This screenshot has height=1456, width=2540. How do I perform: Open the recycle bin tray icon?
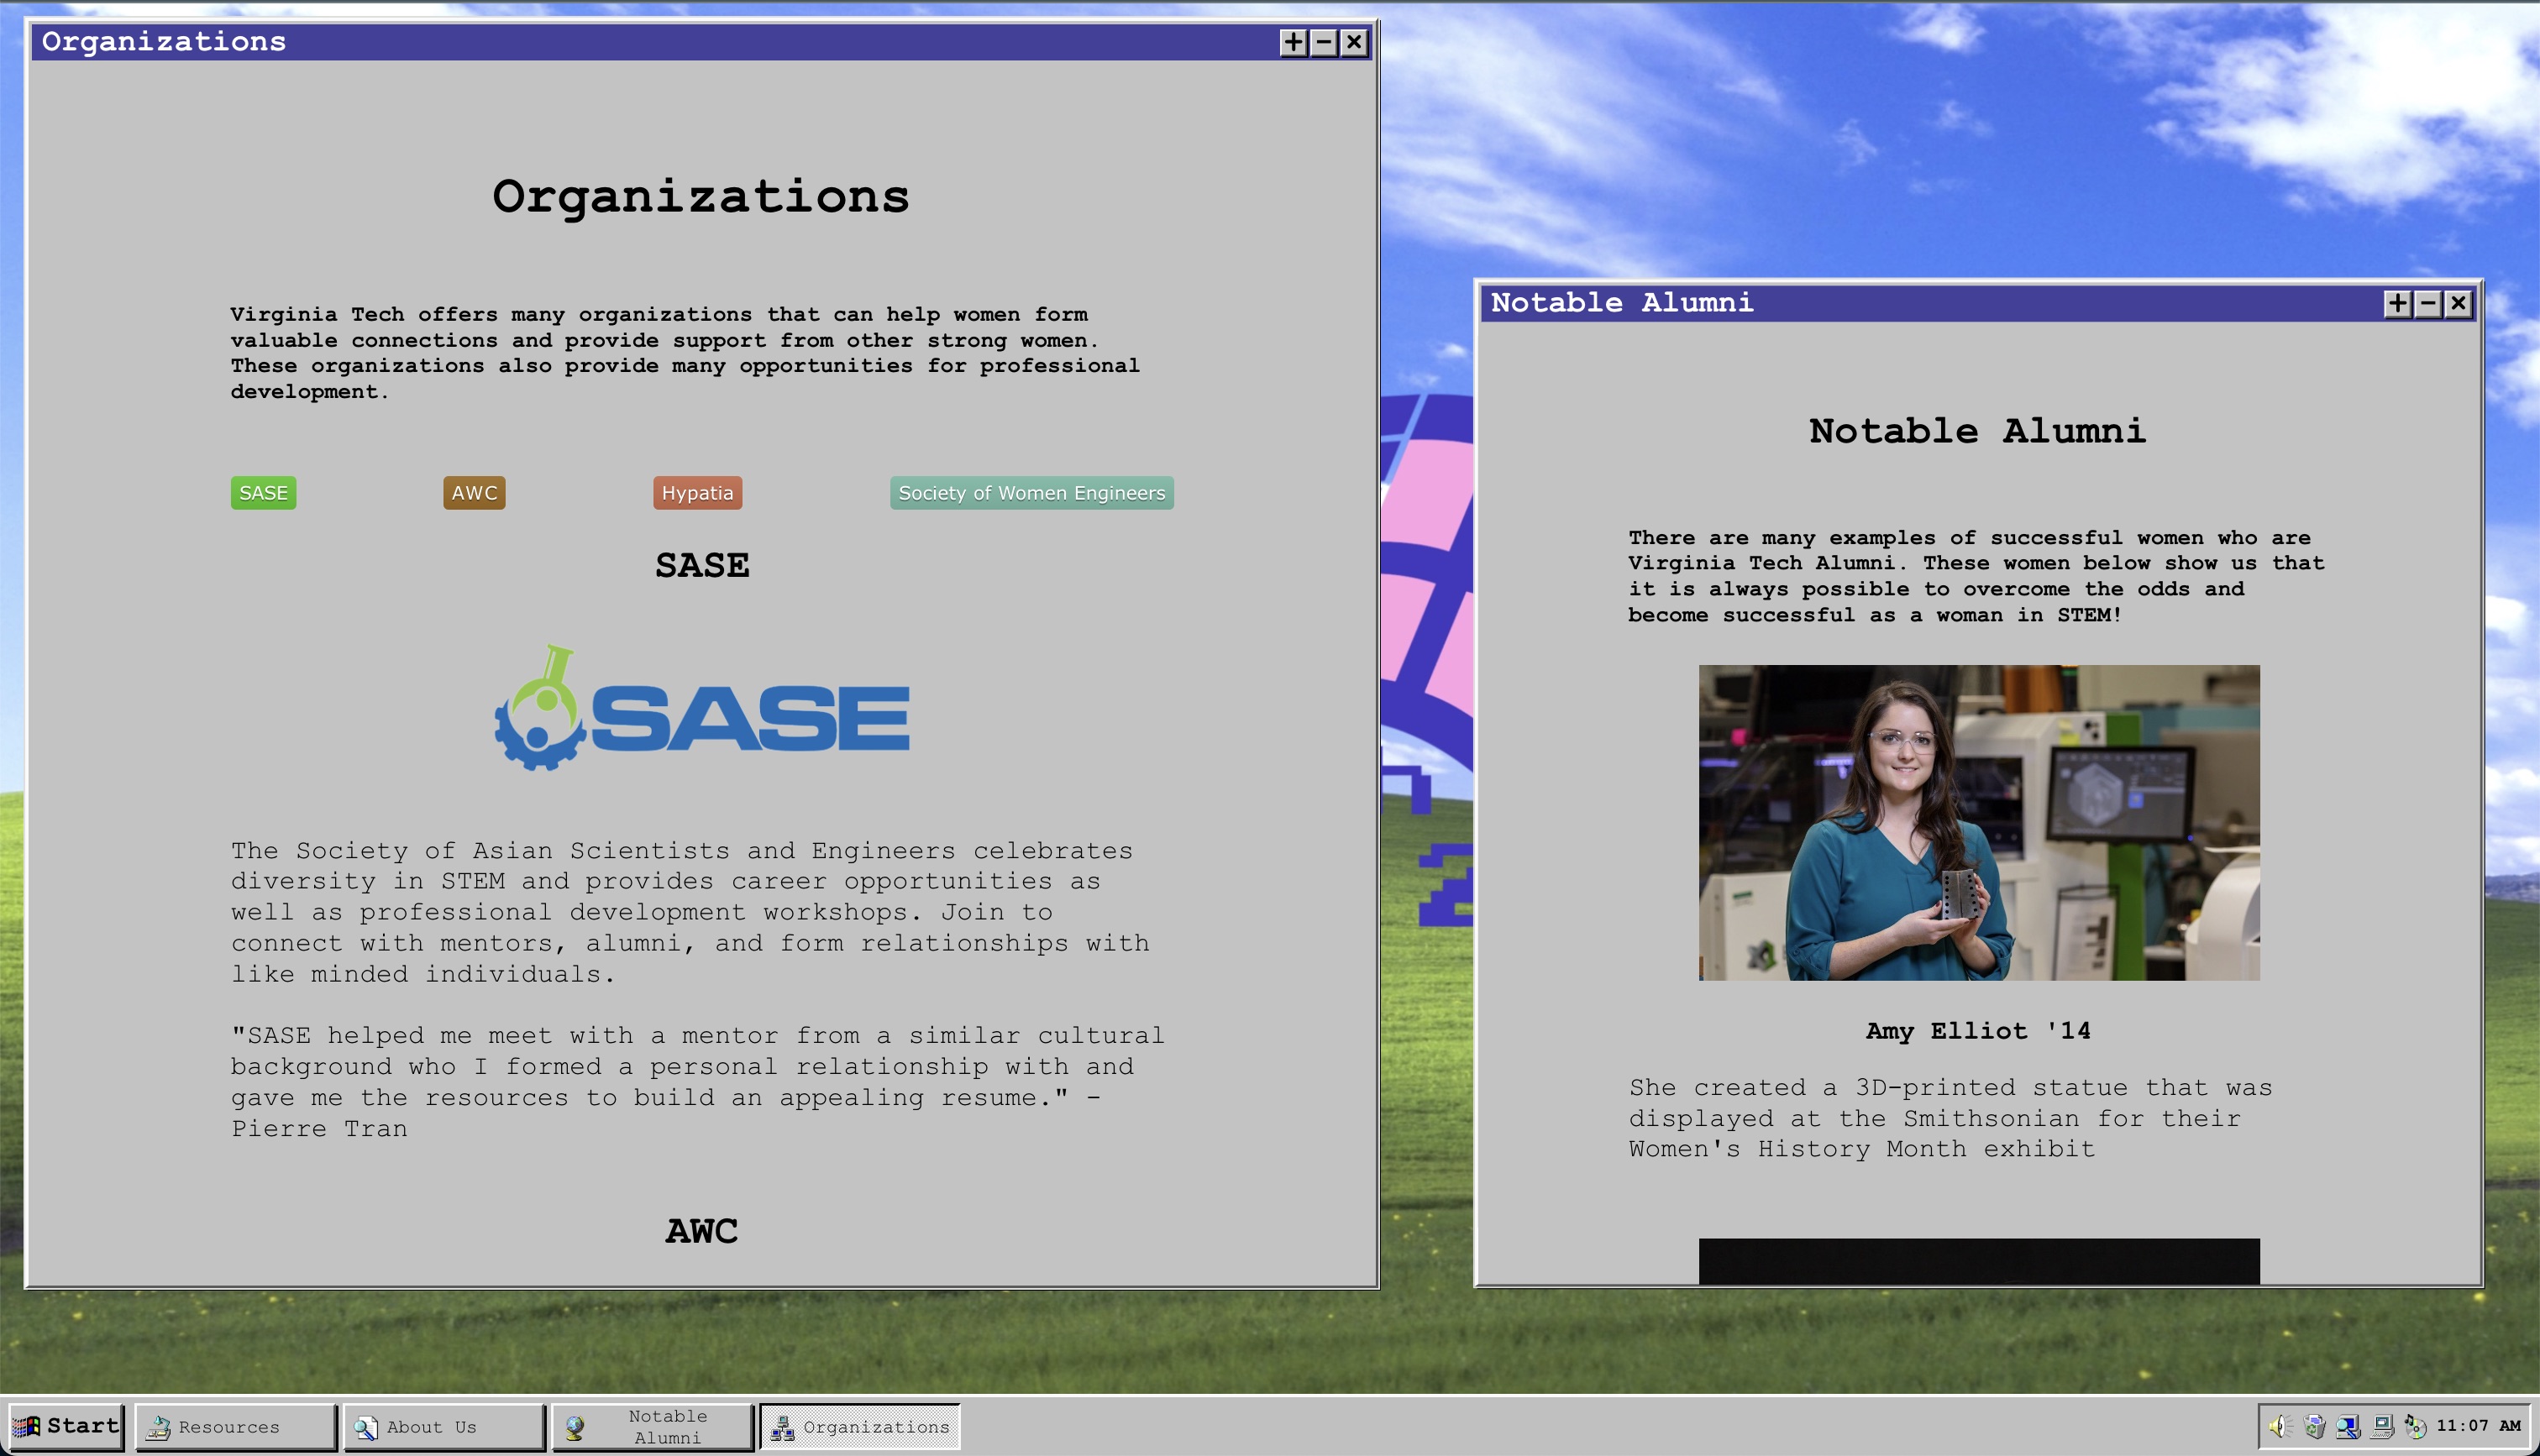click(x=2313, y=1426)
